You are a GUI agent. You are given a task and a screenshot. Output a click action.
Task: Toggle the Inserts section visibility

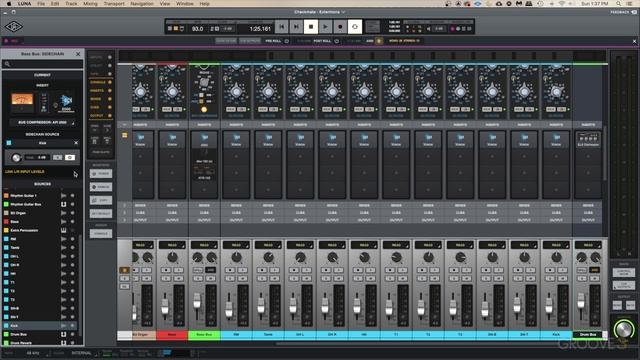point(110,91)
